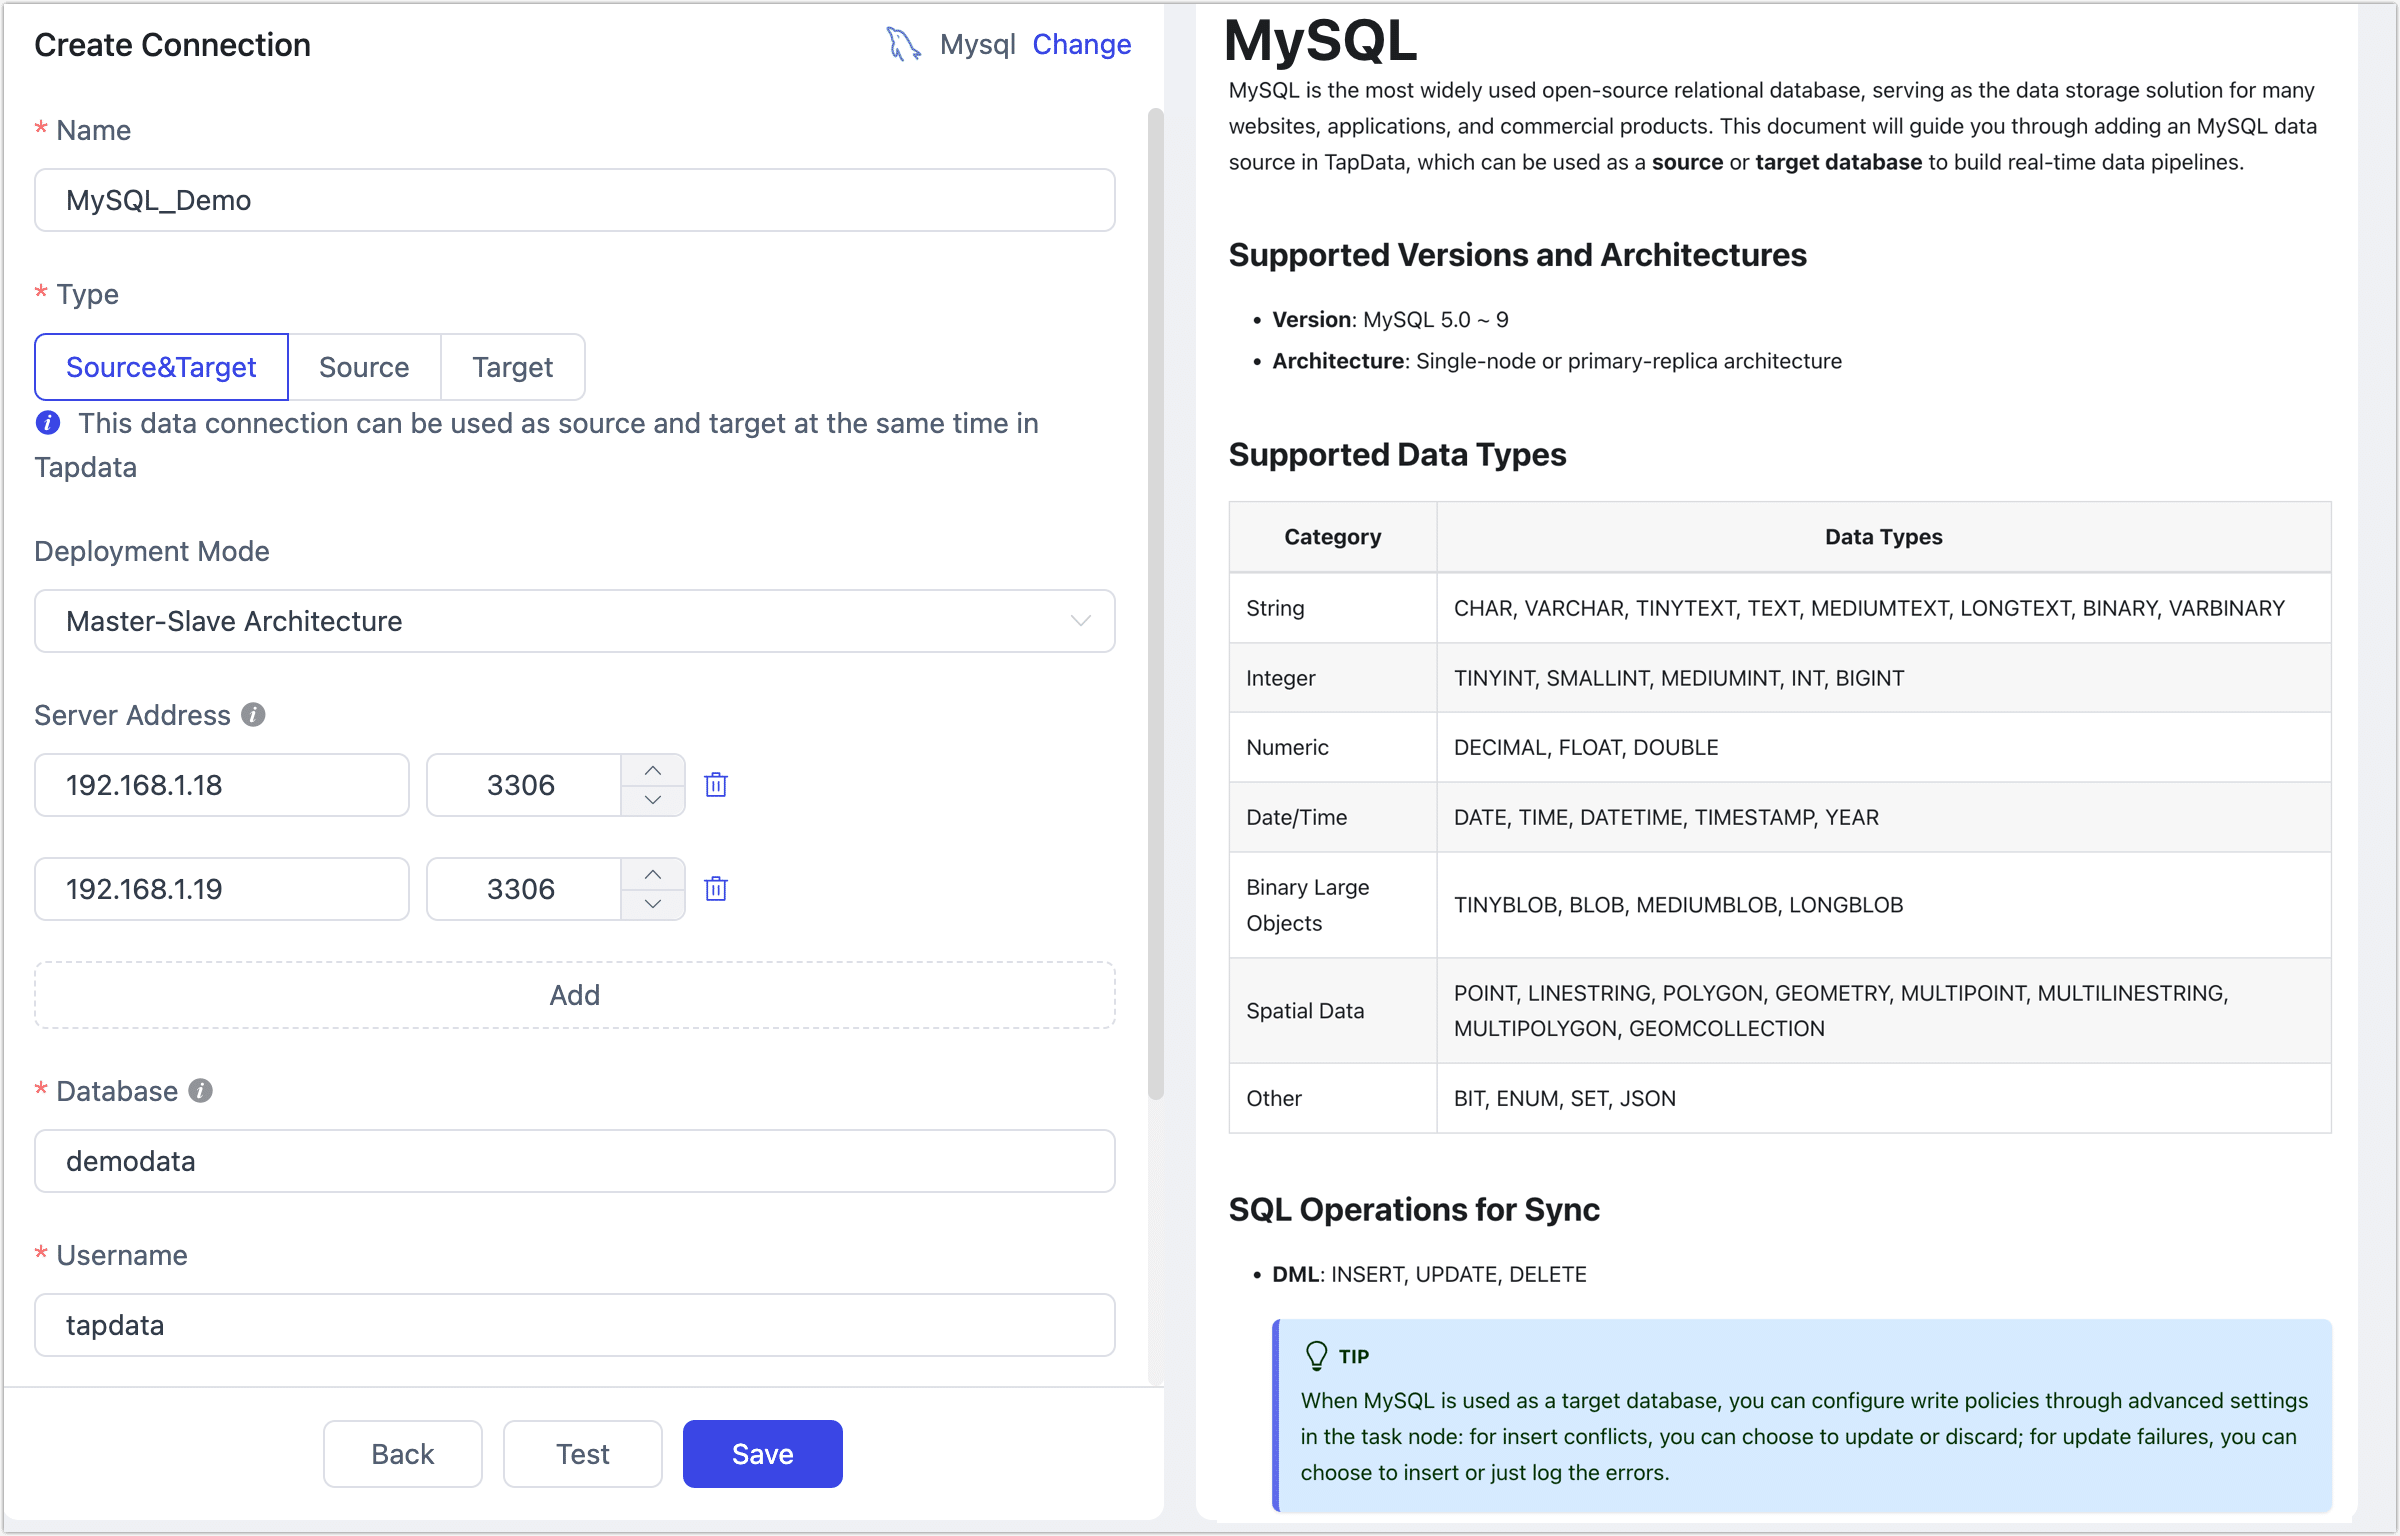
Task: Click the Server Address help info icon
Action: click(x=254, y=715)
